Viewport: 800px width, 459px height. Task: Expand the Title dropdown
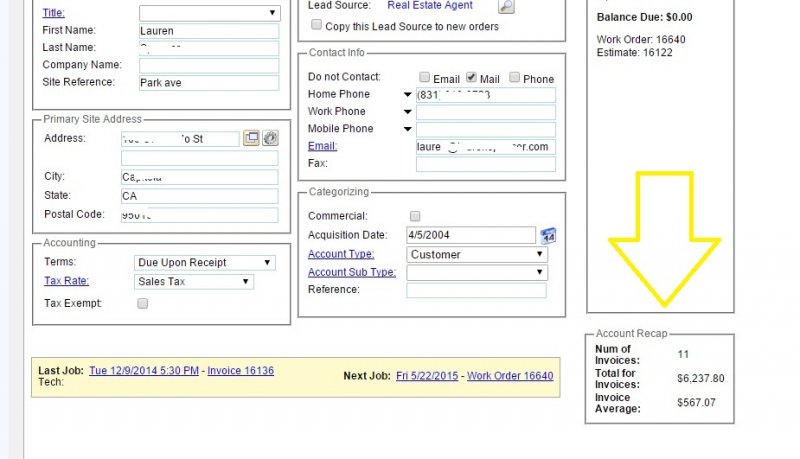(x=209, y=13)
